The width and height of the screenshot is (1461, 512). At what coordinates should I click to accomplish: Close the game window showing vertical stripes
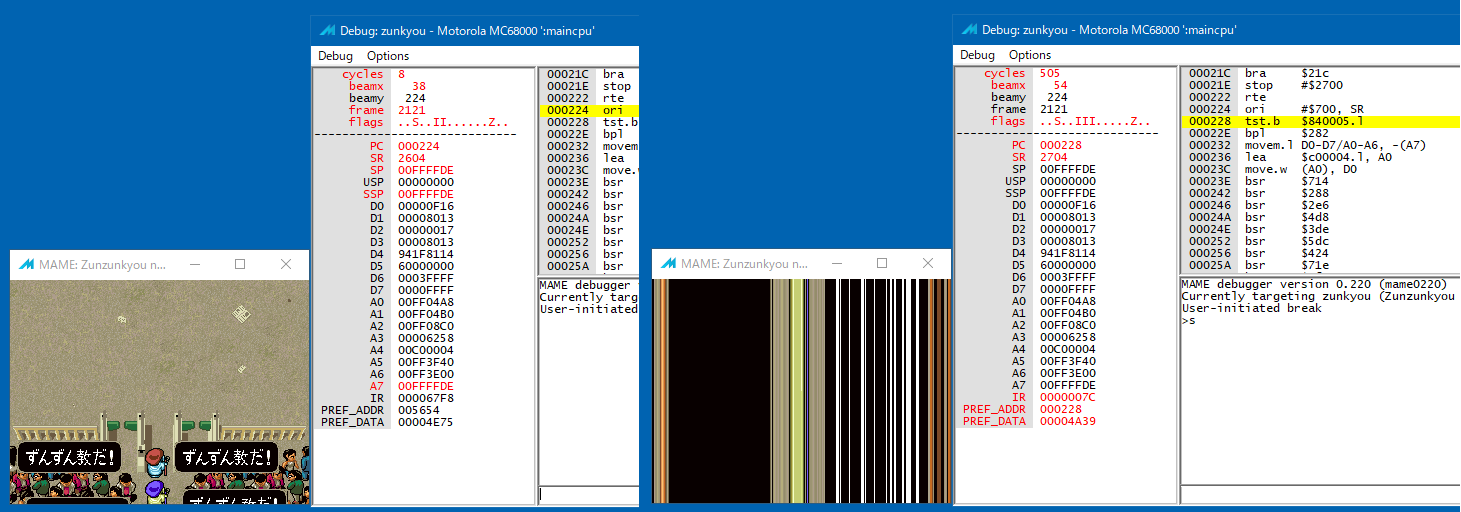tap(927, 264)
